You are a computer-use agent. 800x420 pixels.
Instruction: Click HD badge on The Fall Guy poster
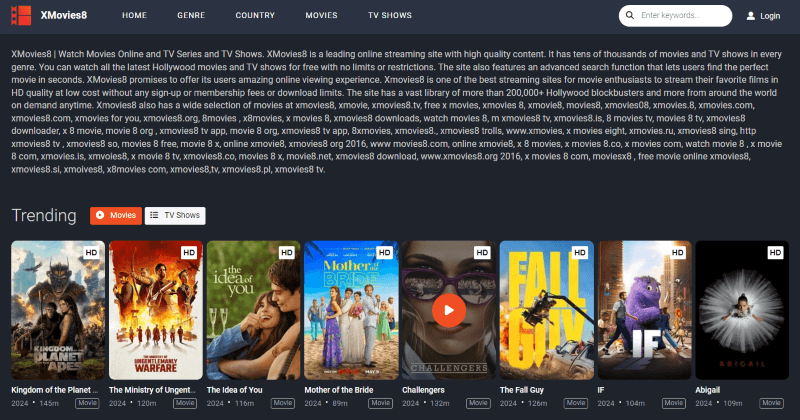pyautogui.click(x=580, y=252)
